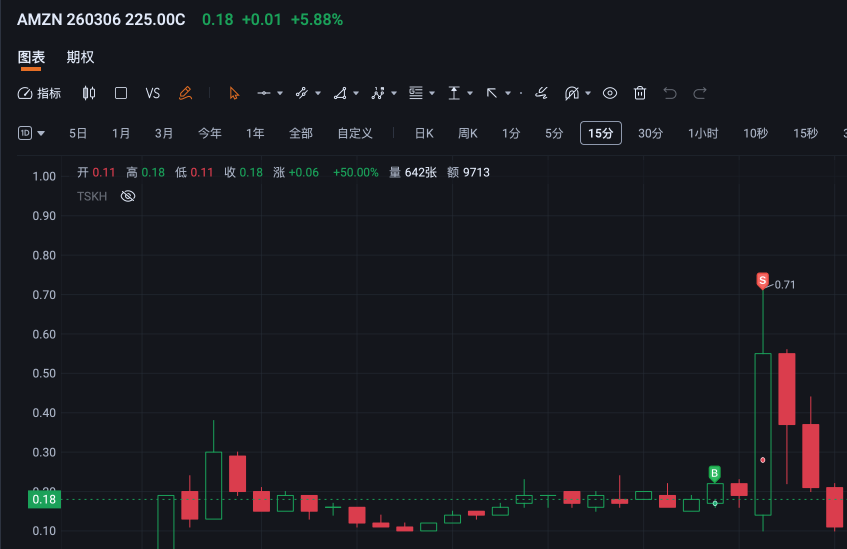
Task: Select the triangle shape tool
Action: click(340, 93)
